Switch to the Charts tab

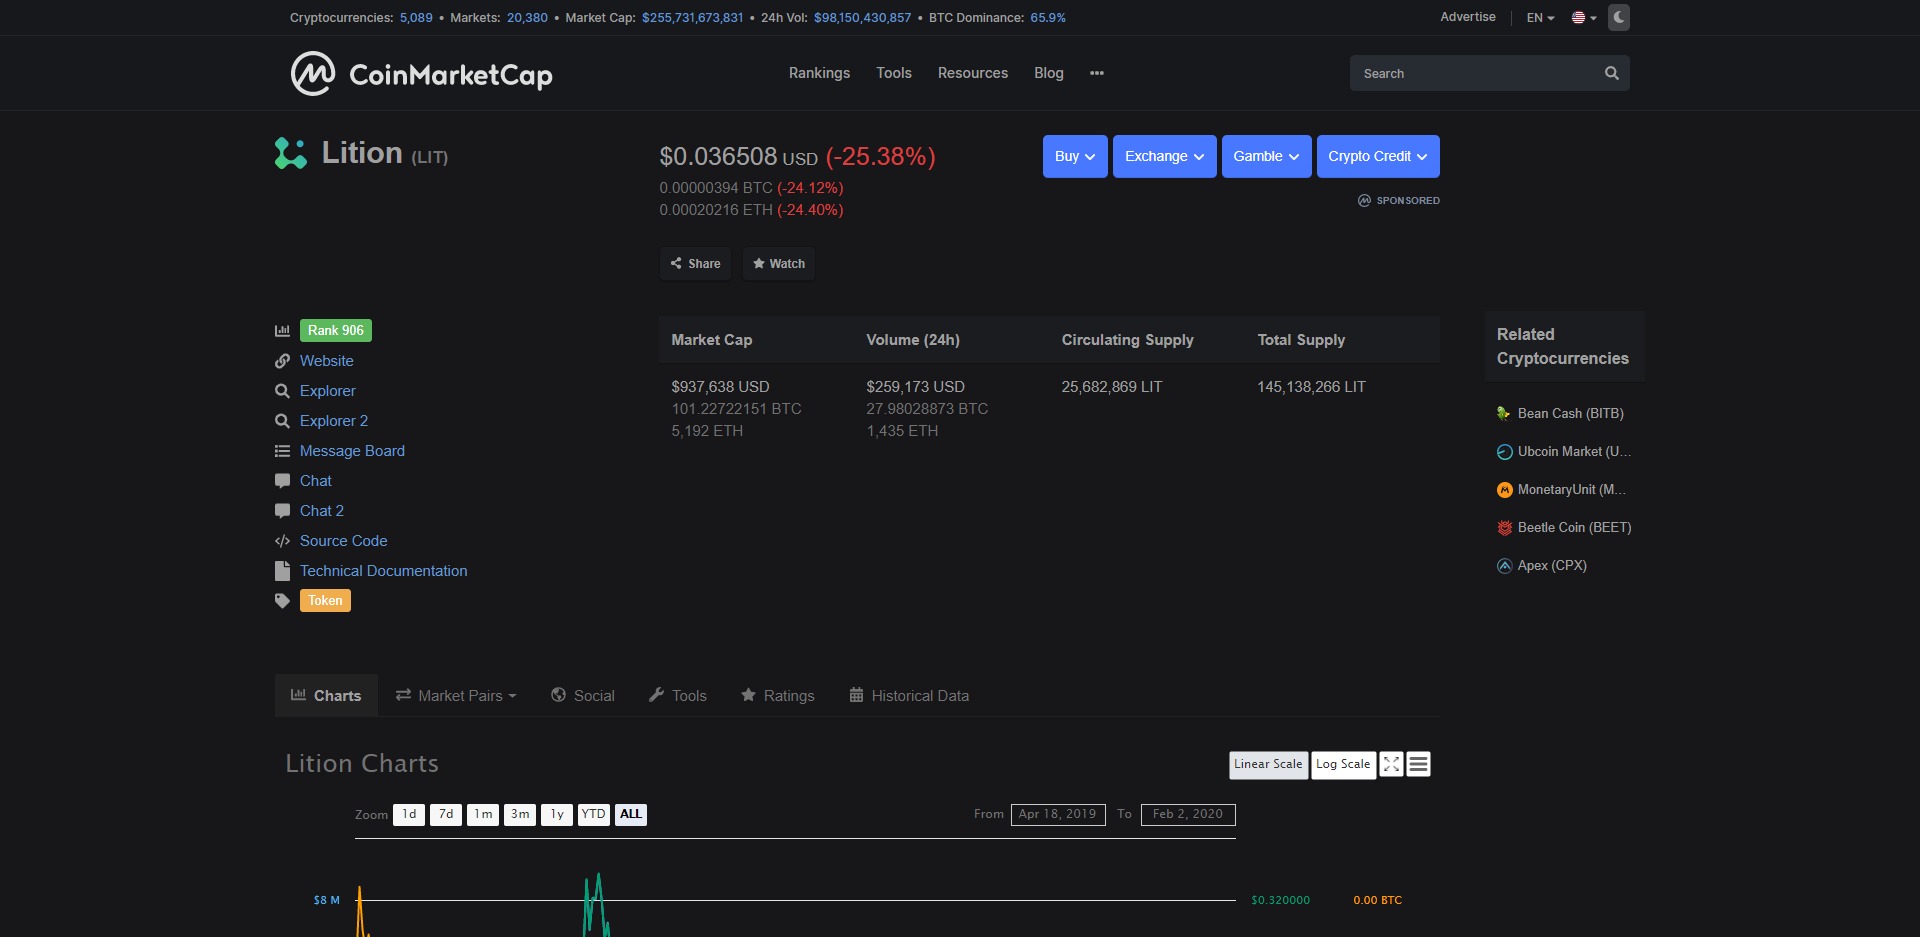click(326, 695)
